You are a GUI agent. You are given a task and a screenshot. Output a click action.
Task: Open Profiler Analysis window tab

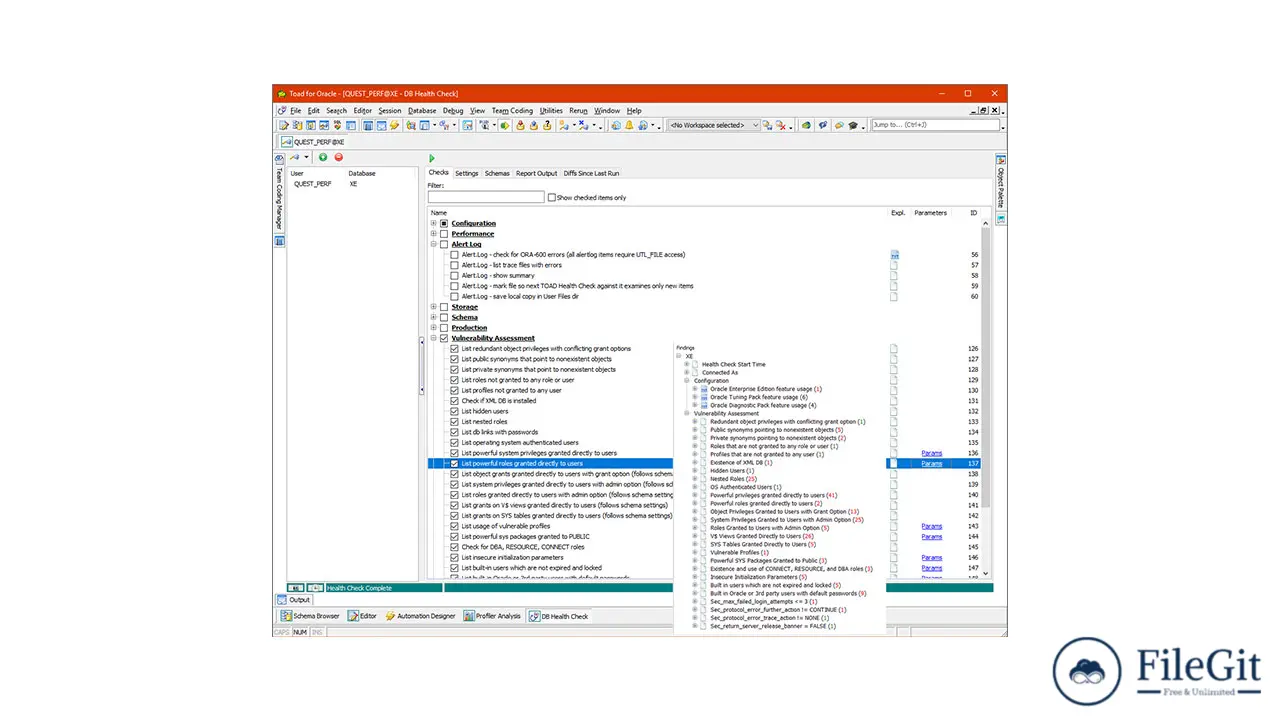click(x=493, y=616)
